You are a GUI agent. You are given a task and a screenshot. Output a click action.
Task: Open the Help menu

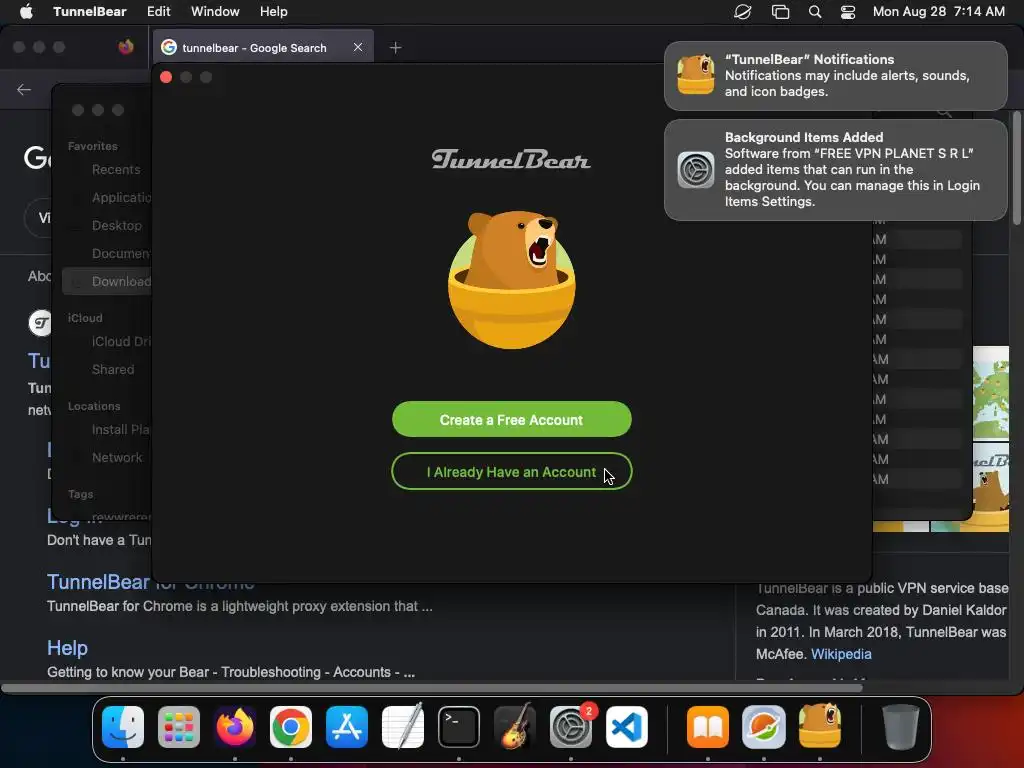[273, 11]
